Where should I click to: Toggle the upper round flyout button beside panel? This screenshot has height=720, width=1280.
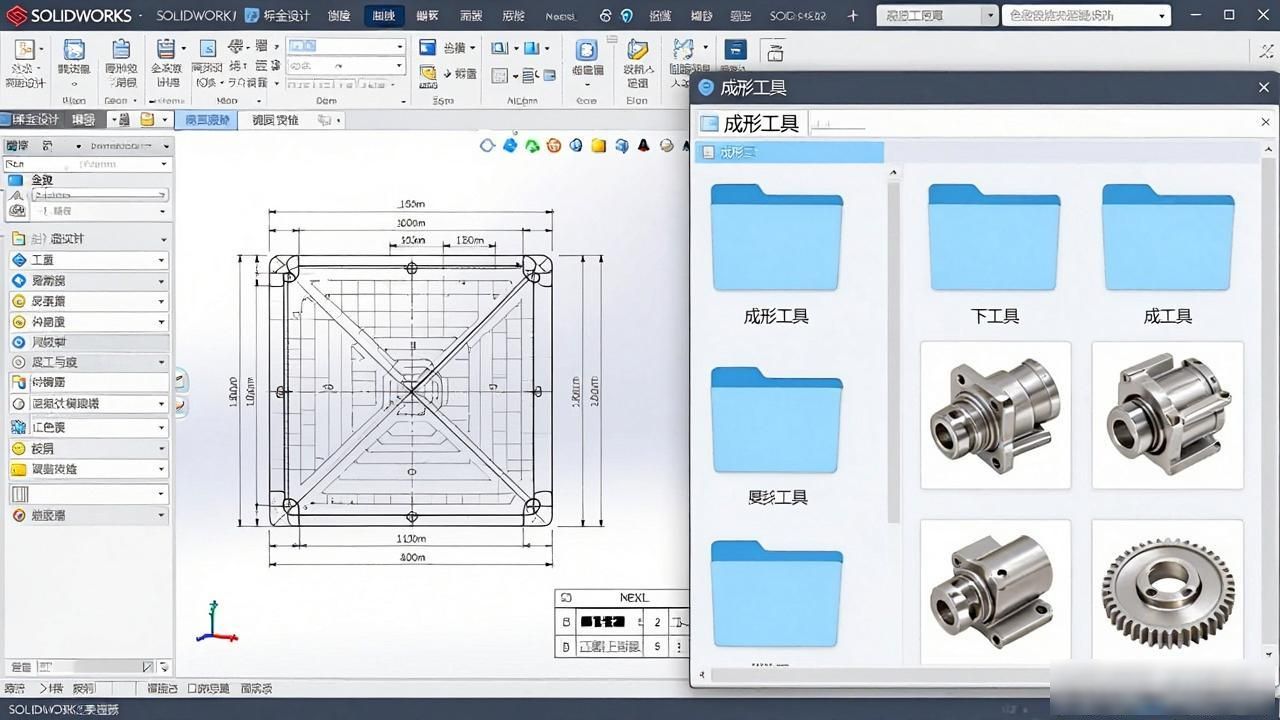[180, 380]
